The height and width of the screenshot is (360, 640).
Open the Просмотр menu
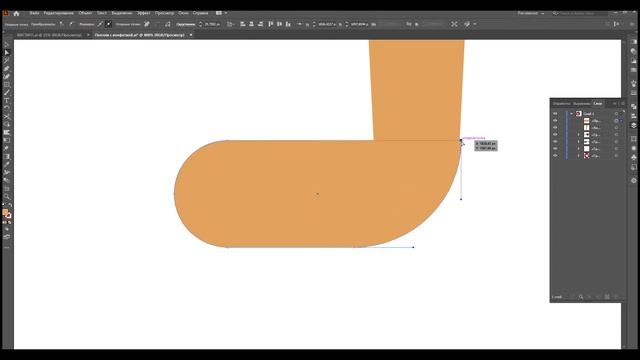(x=164, y=13)
